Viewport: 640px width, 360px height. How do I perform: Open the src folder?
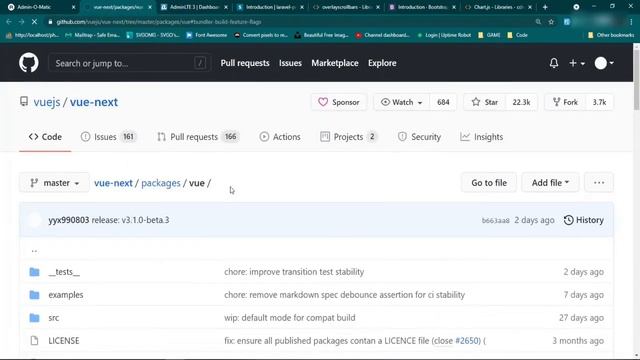tap(53, 318)
